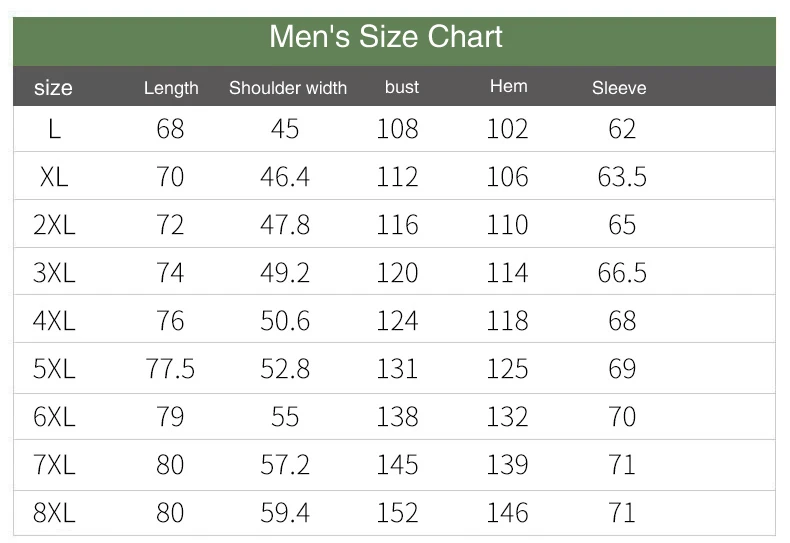Screen dimensions: 790x543
Task: Select the 124 bust value
Action: pos(397,321)
